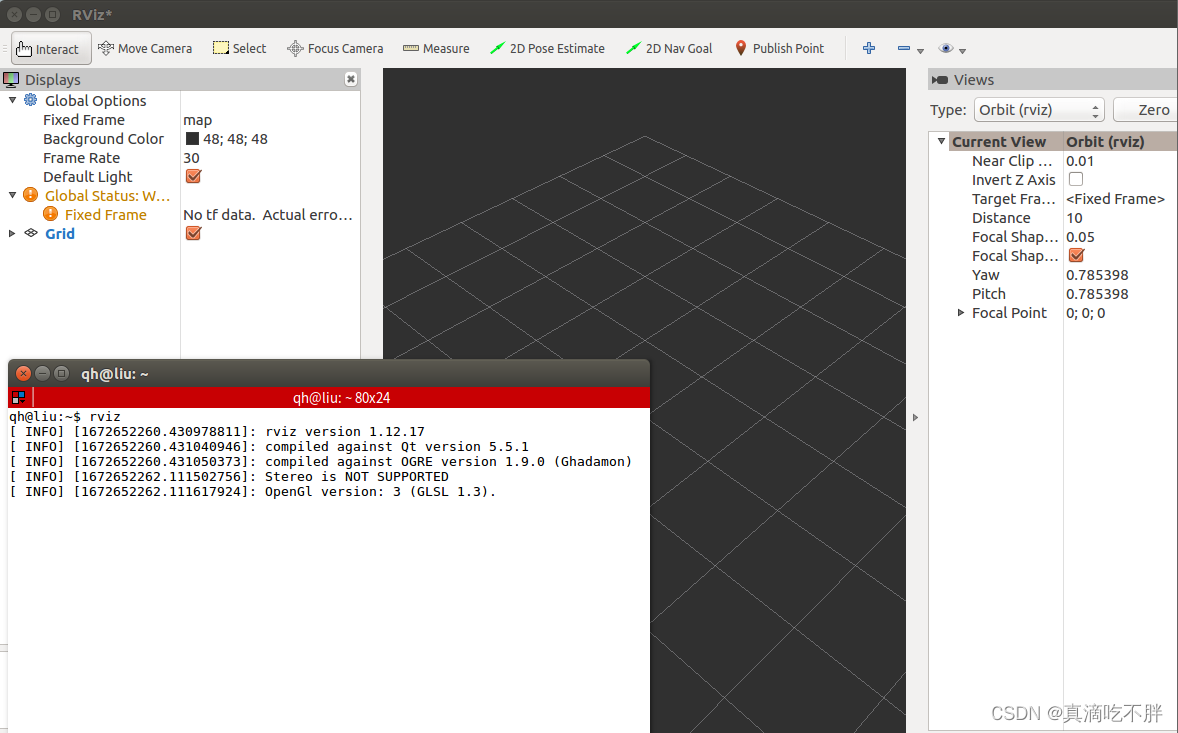Select the orange Fixed Frame status row
Screen dimensions: 1178x733
tap(105, 214)
